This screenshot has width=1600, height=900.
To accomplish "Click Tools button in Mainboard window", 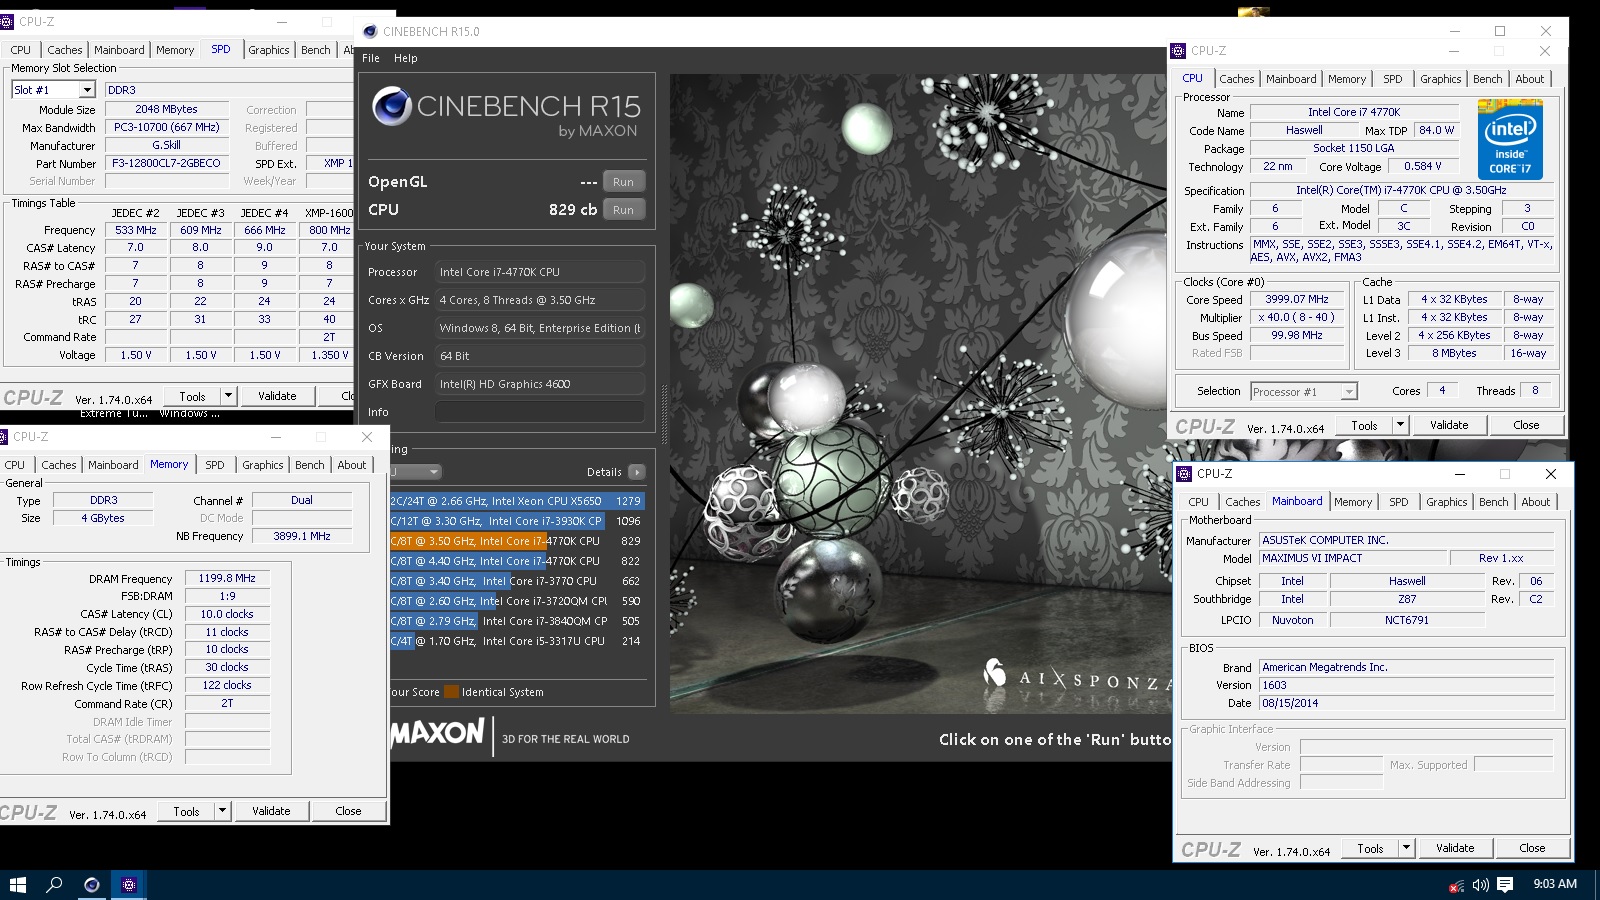I will pyautogui.click(x=1371, y=848).
